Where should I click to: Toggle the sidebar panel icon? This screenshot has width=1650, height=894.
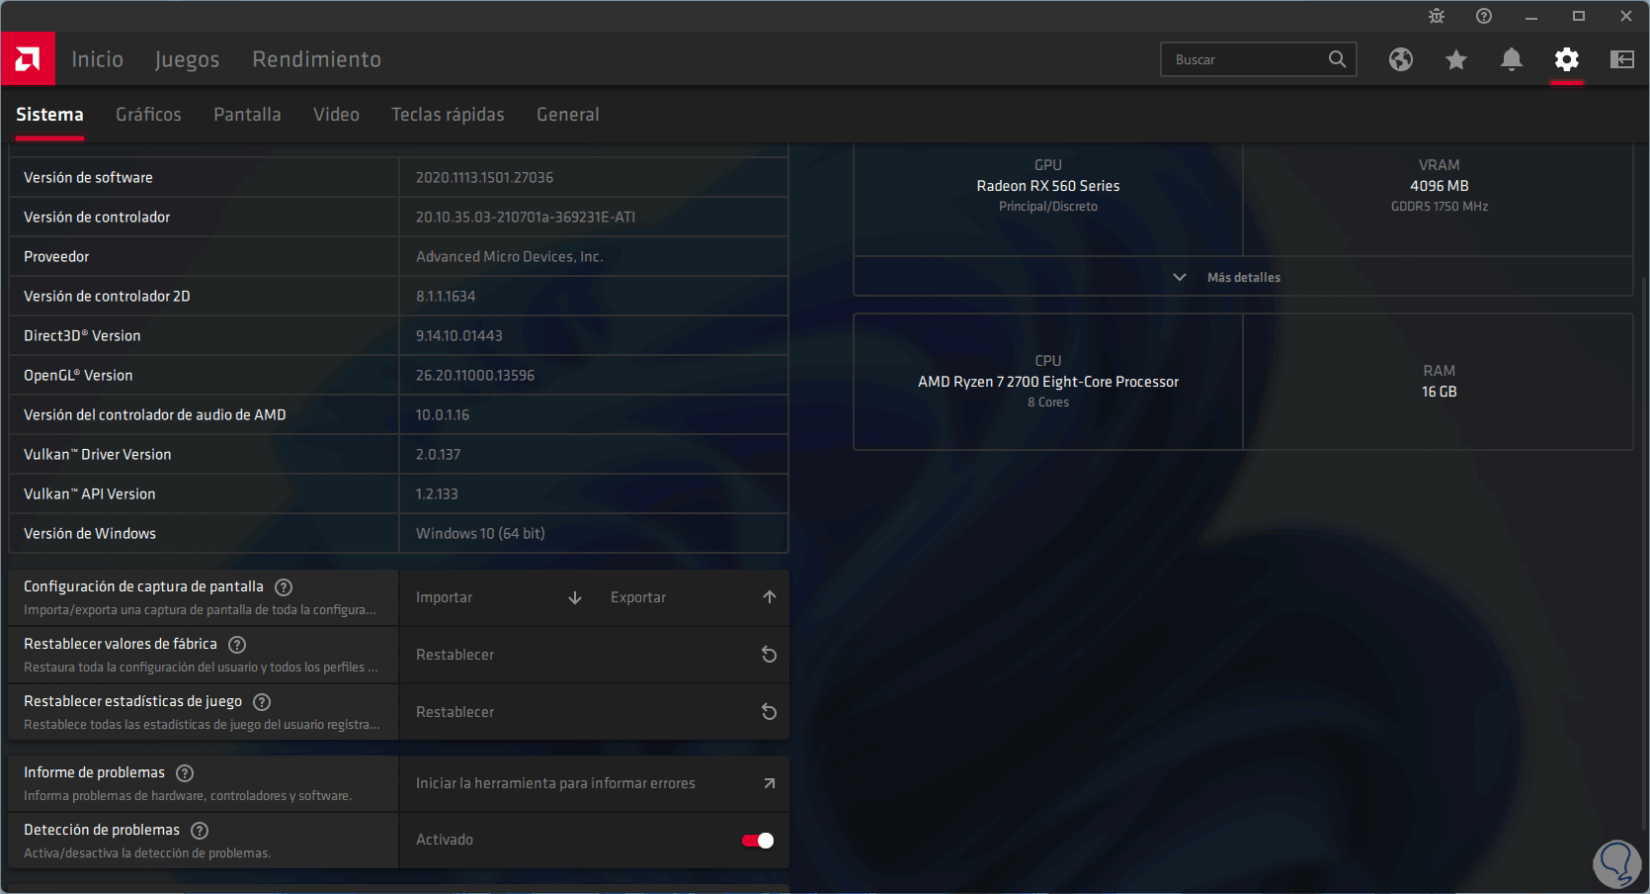(1622, 60)
